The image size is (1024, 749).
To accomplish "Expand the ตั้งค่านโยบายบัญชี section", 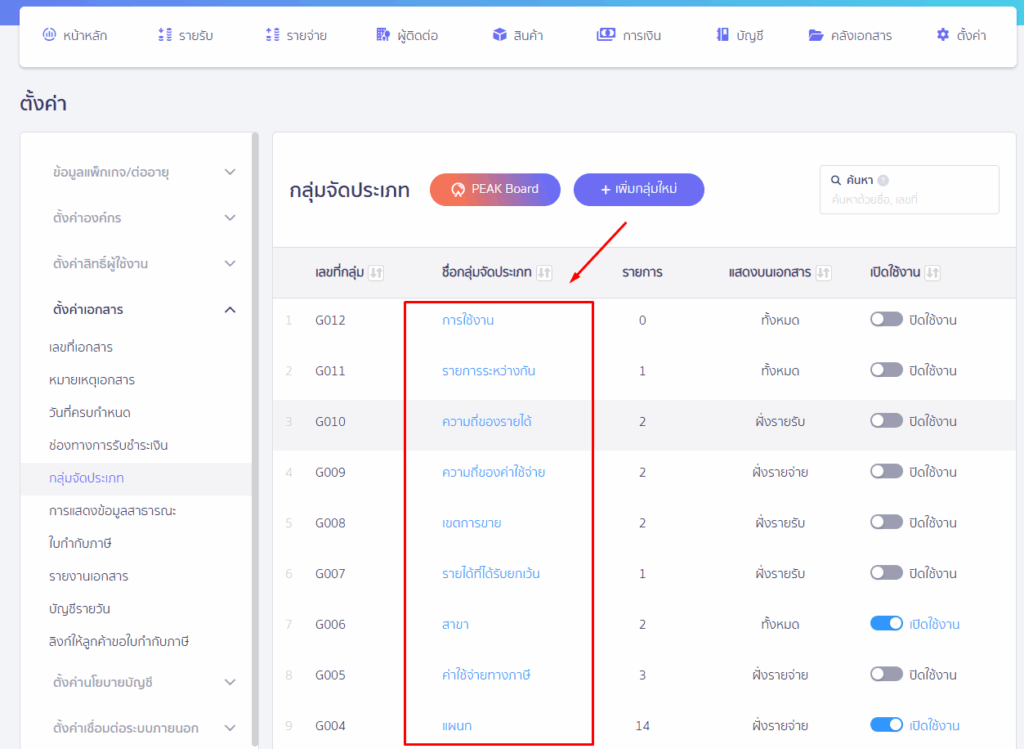I will pos(230,682).
